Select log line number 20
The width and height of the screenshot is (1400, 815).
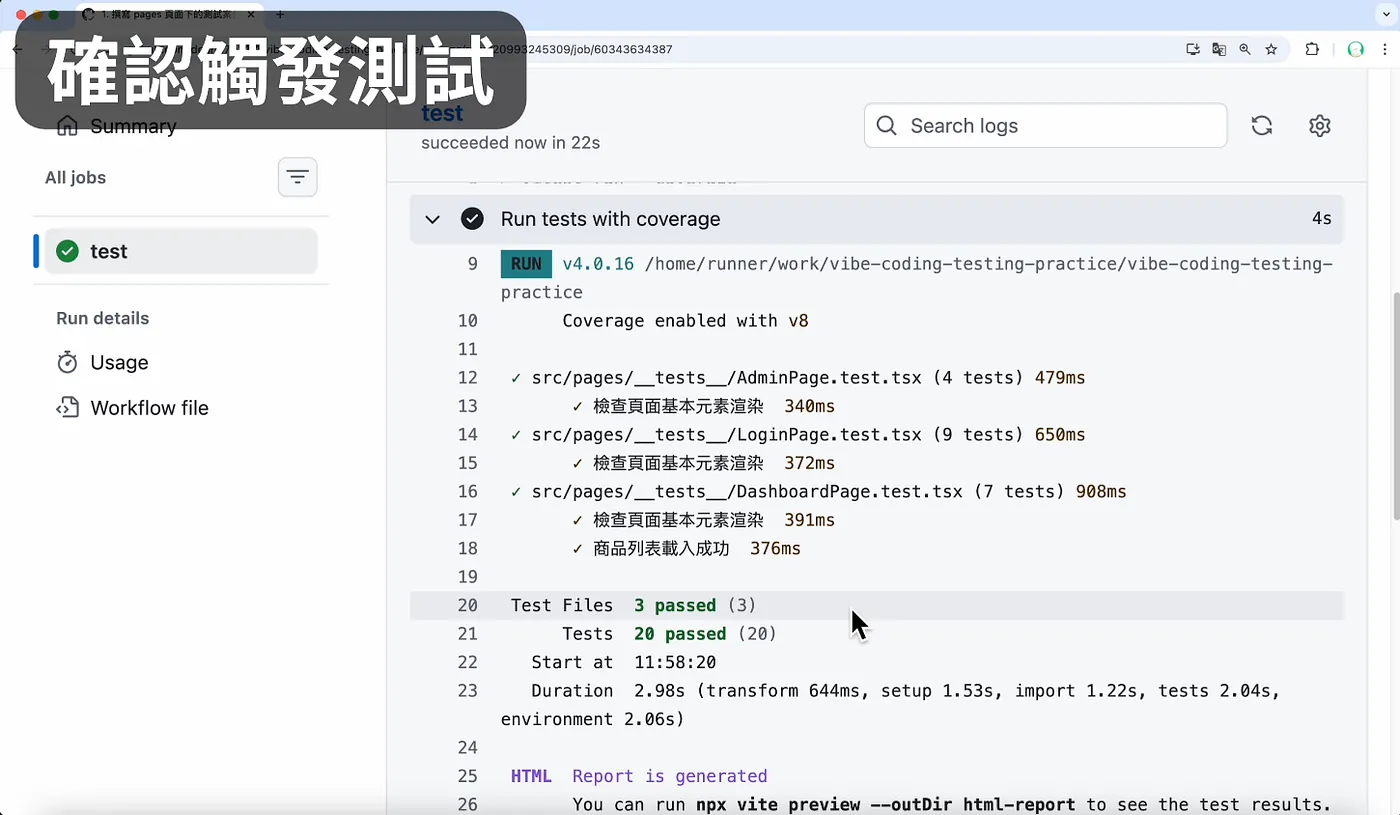(467, 605)
